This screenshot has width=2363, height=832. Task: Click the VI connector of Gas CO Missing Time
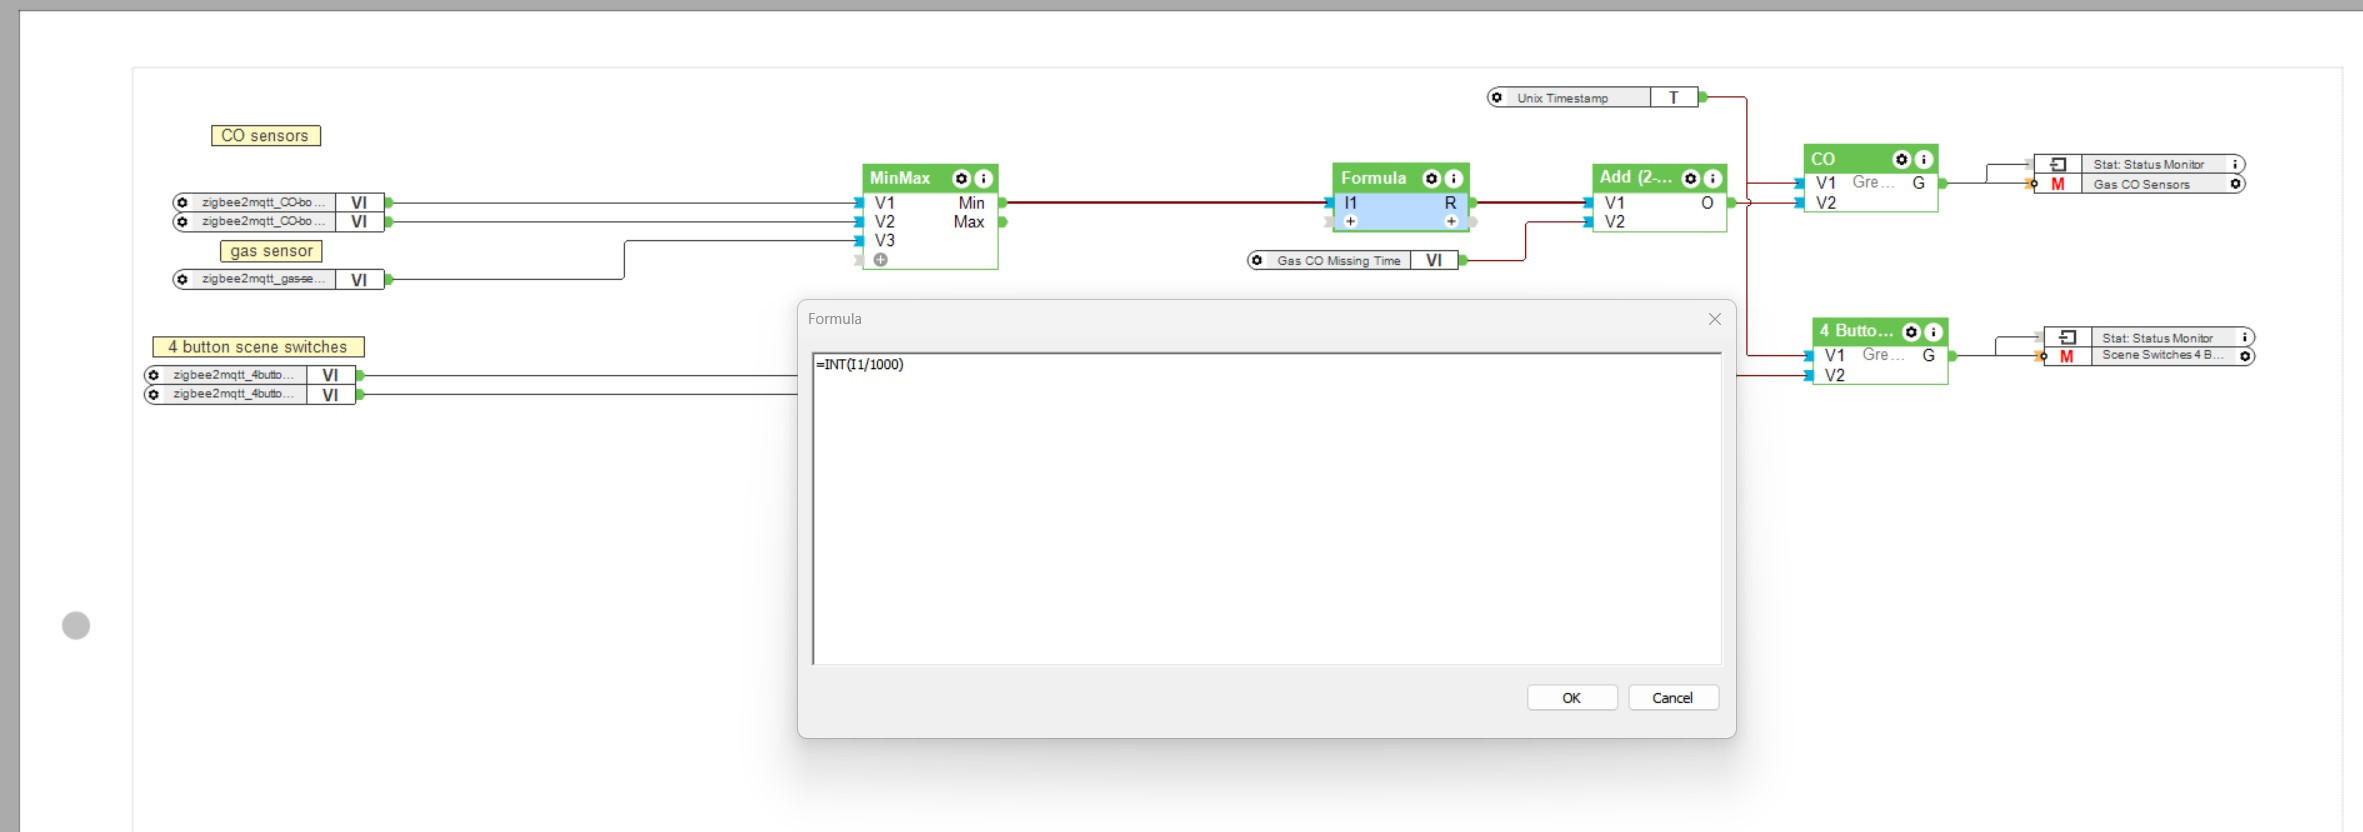1433,261
